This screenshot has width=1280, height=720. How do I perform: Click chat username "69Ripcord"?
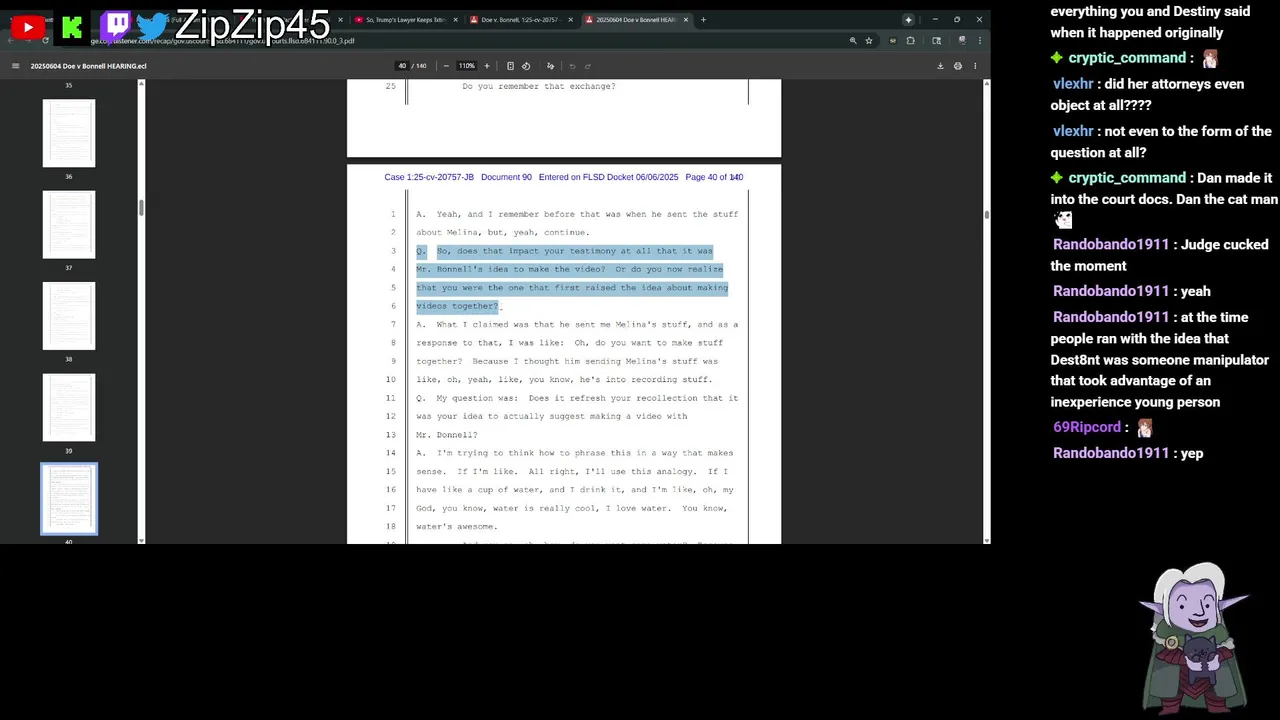click(1087, 427)
